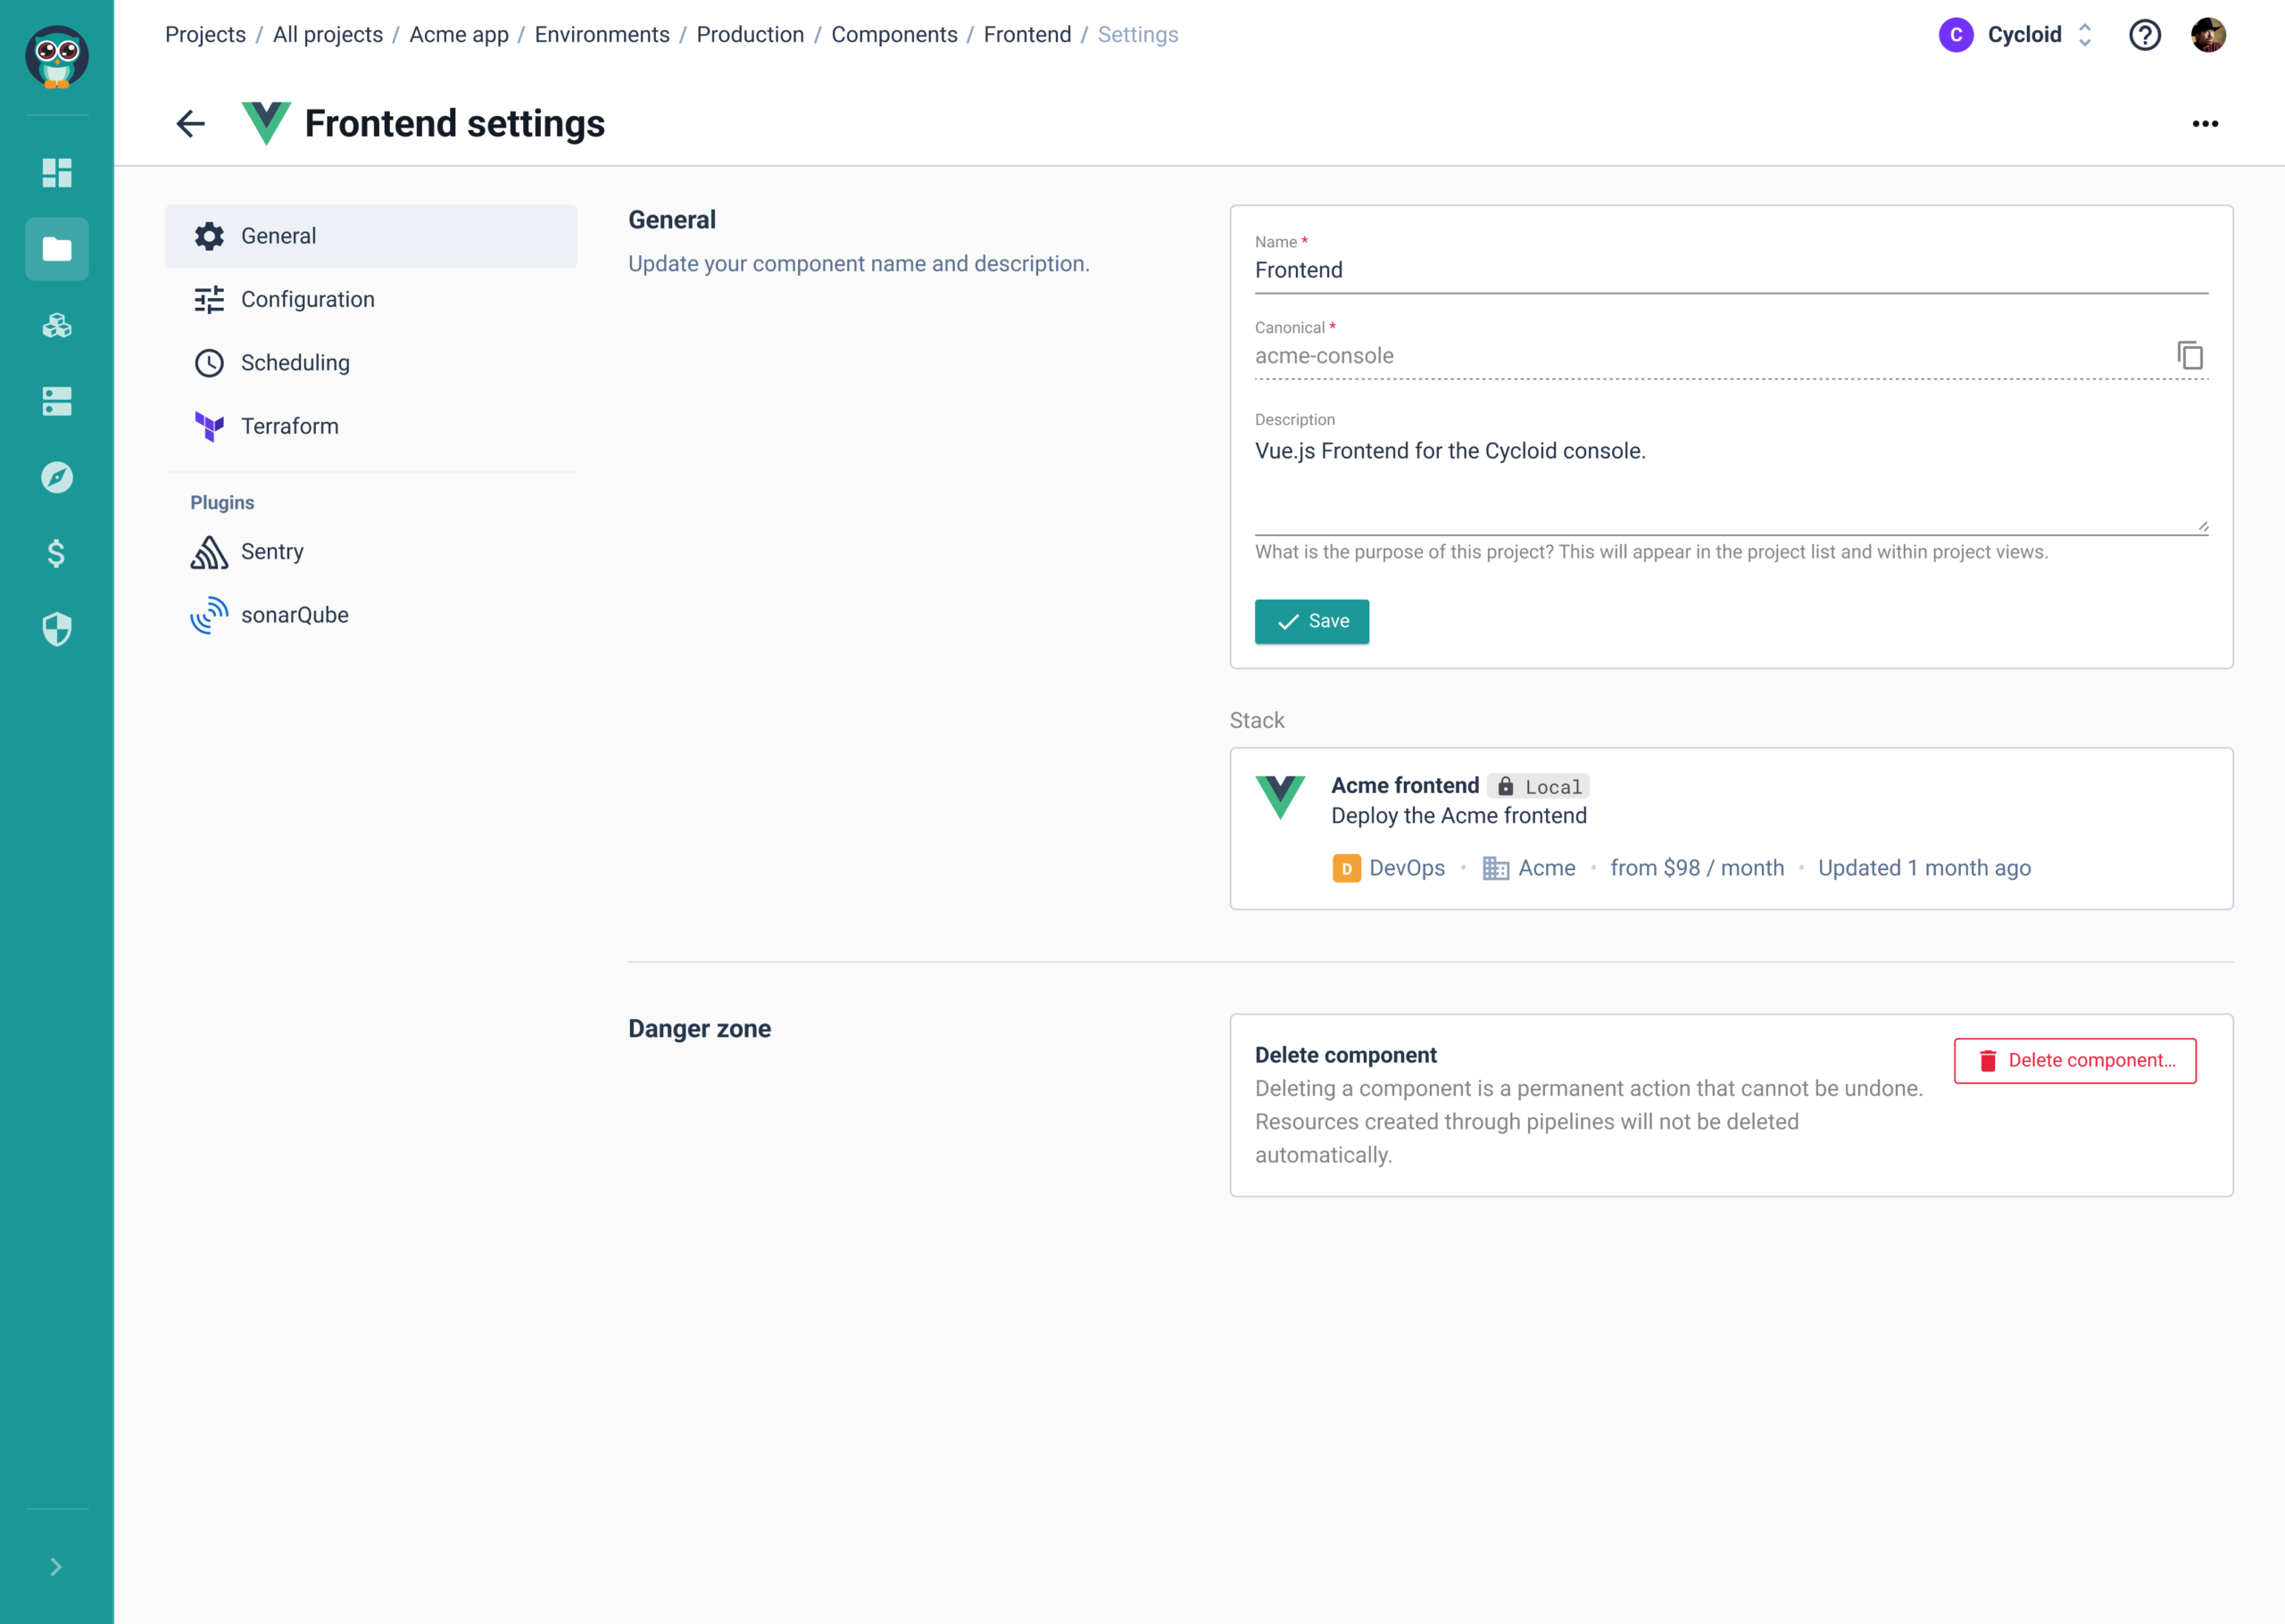This screenshot has height=1624, width=2285.
Task: Click the Cycloid owl logo
Action: click(x=57, y=57)
